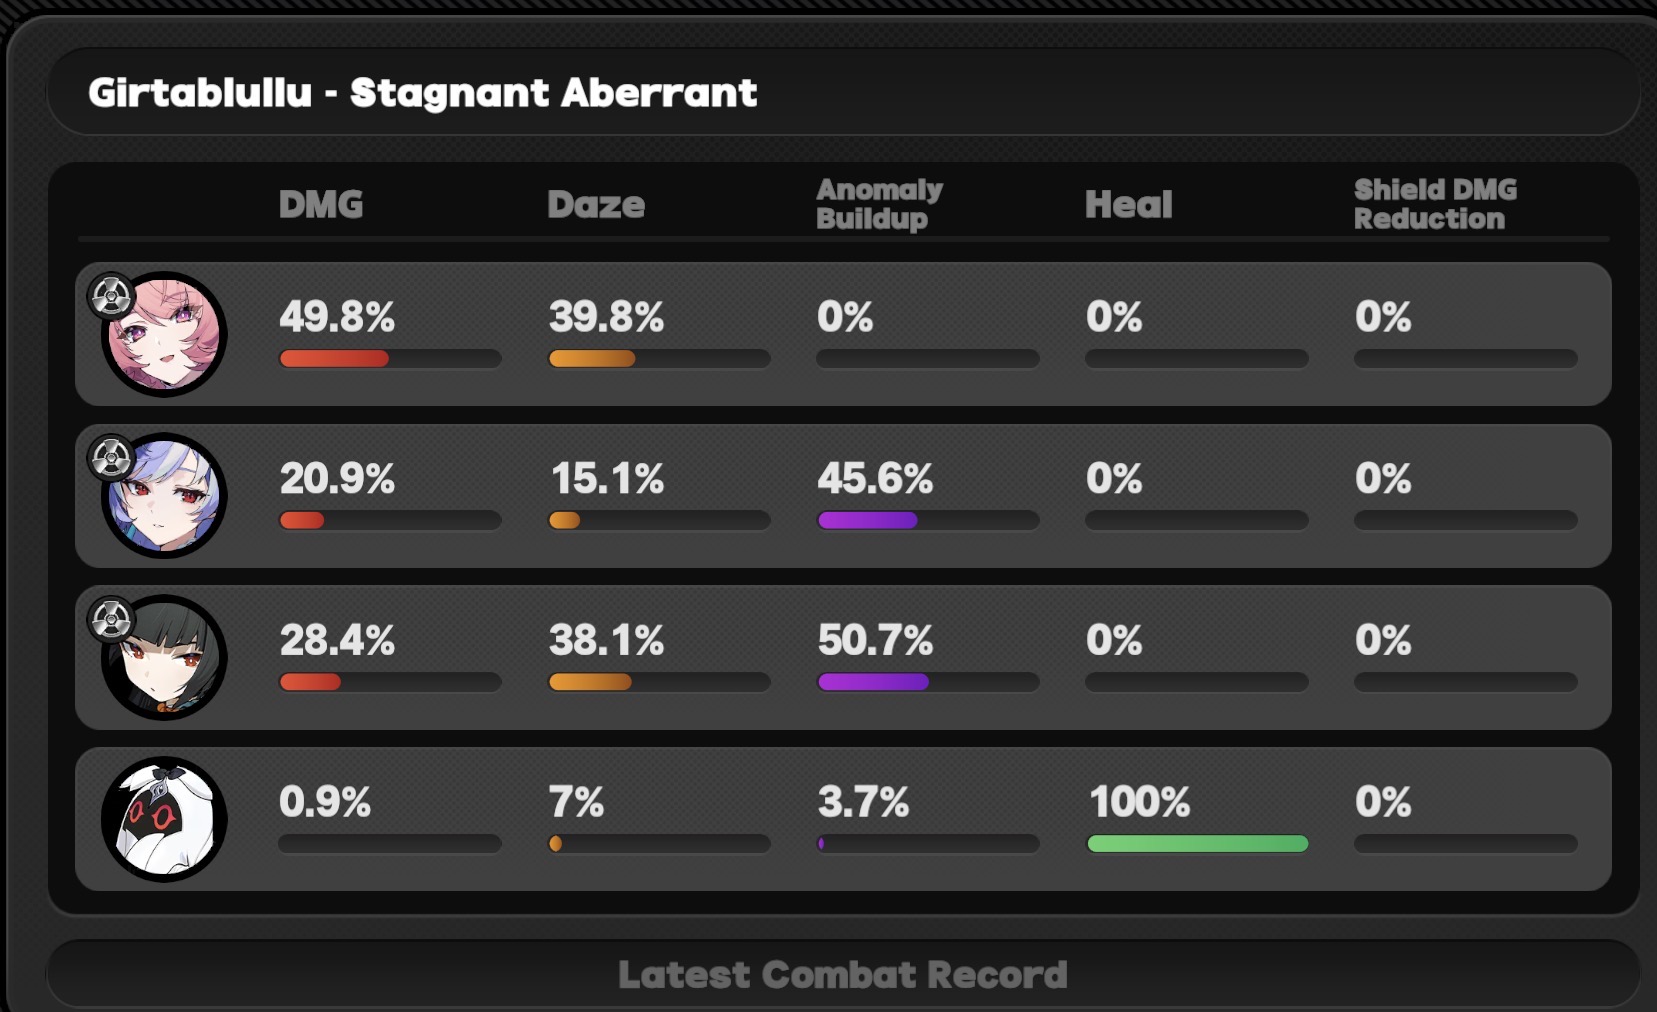
Task: Click the red 49.8% DMG bar
Action: pos(334,359)
